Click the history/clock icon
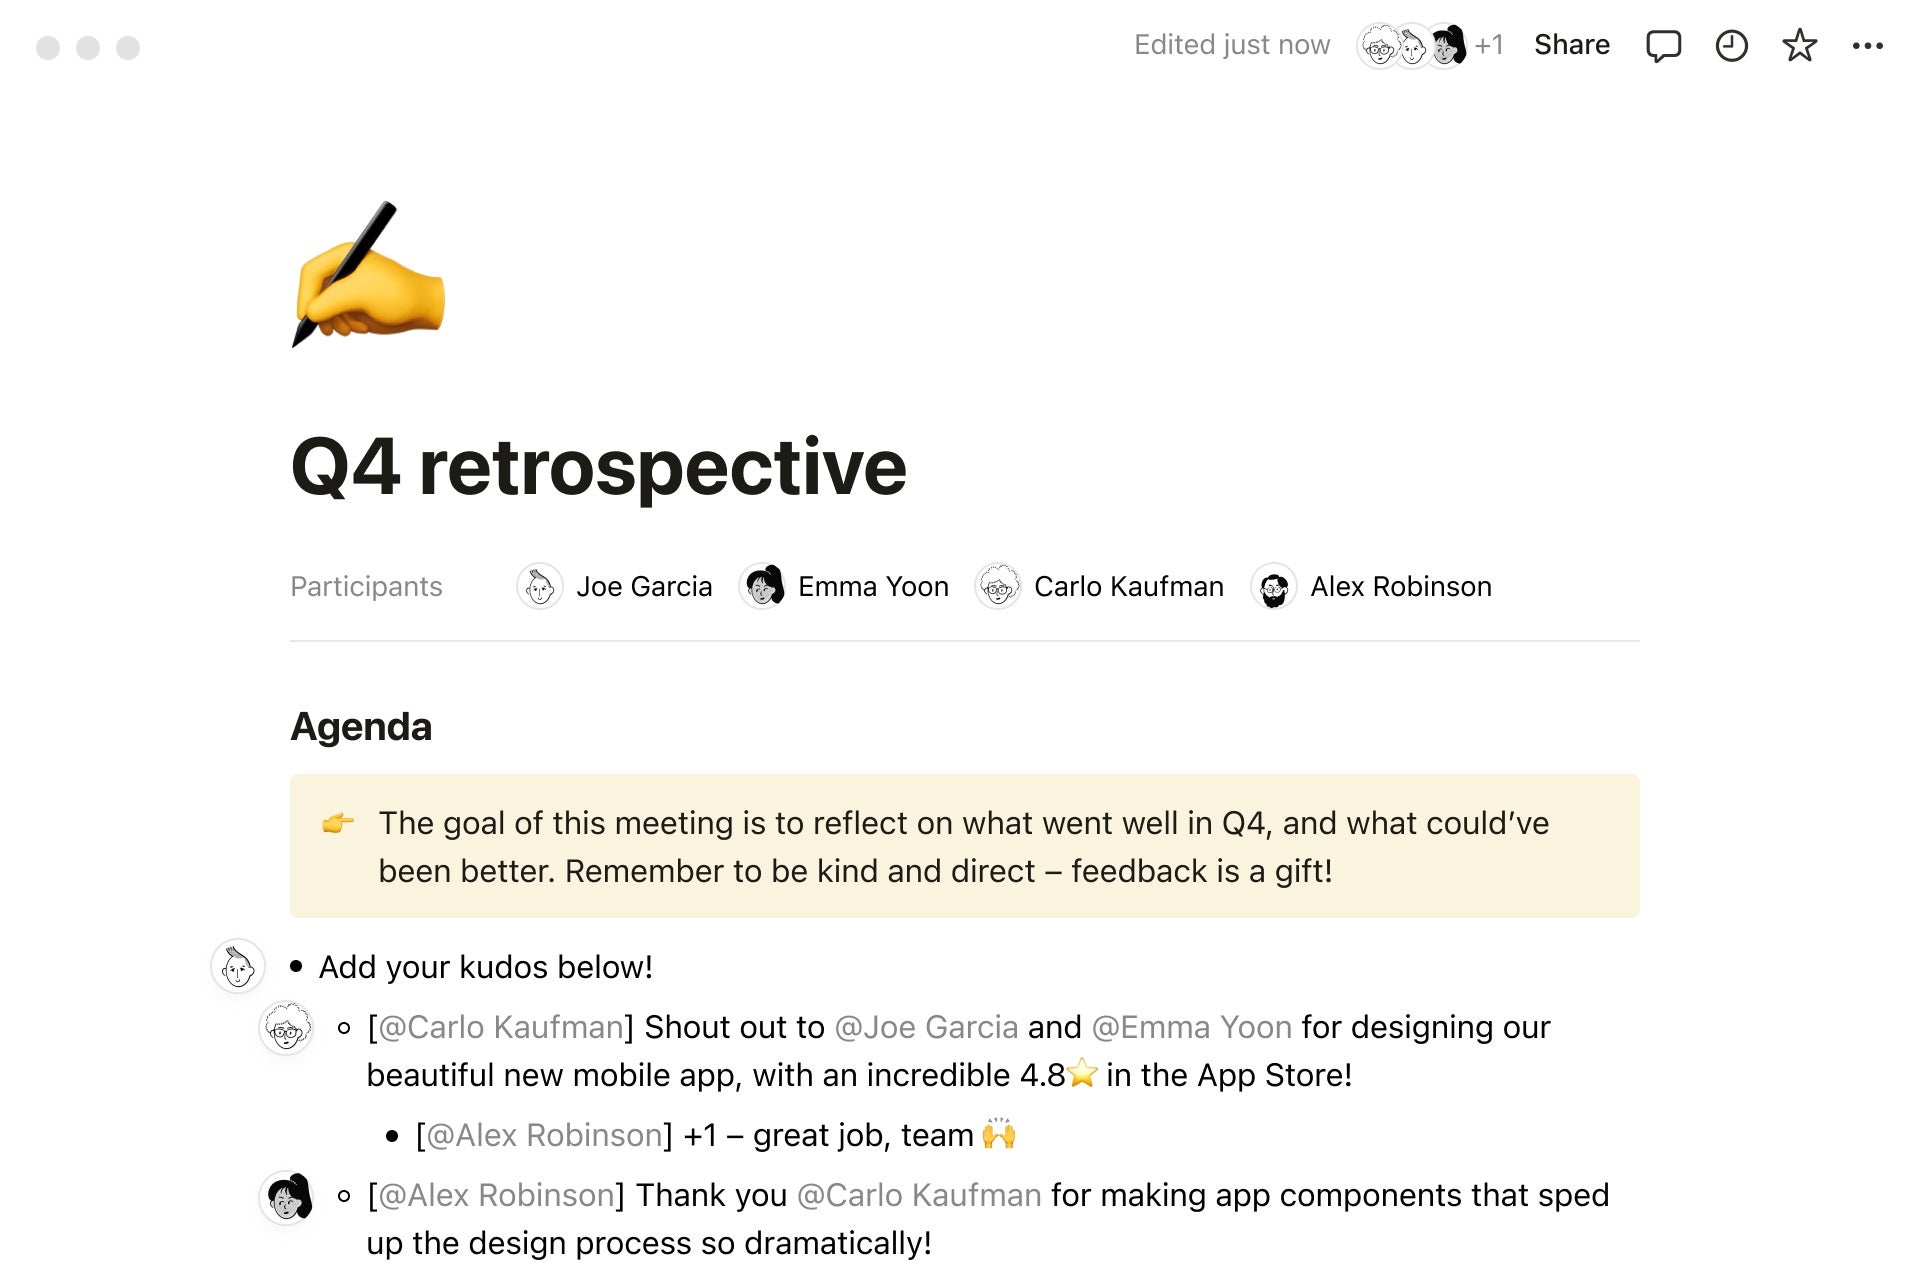 [x=1730, y=44]
